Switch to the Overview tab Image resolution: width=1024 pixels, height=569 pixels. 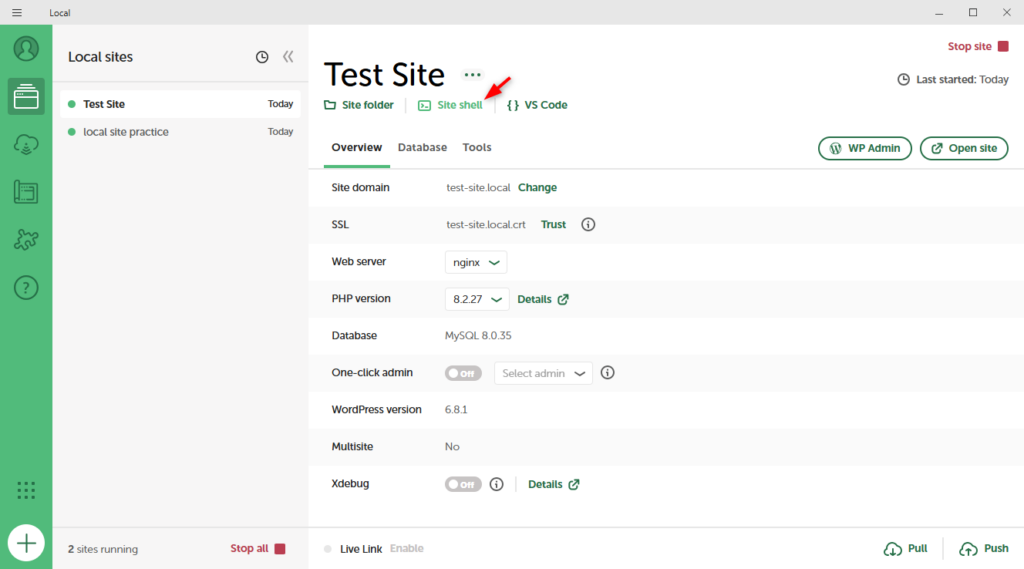point(357,148)
